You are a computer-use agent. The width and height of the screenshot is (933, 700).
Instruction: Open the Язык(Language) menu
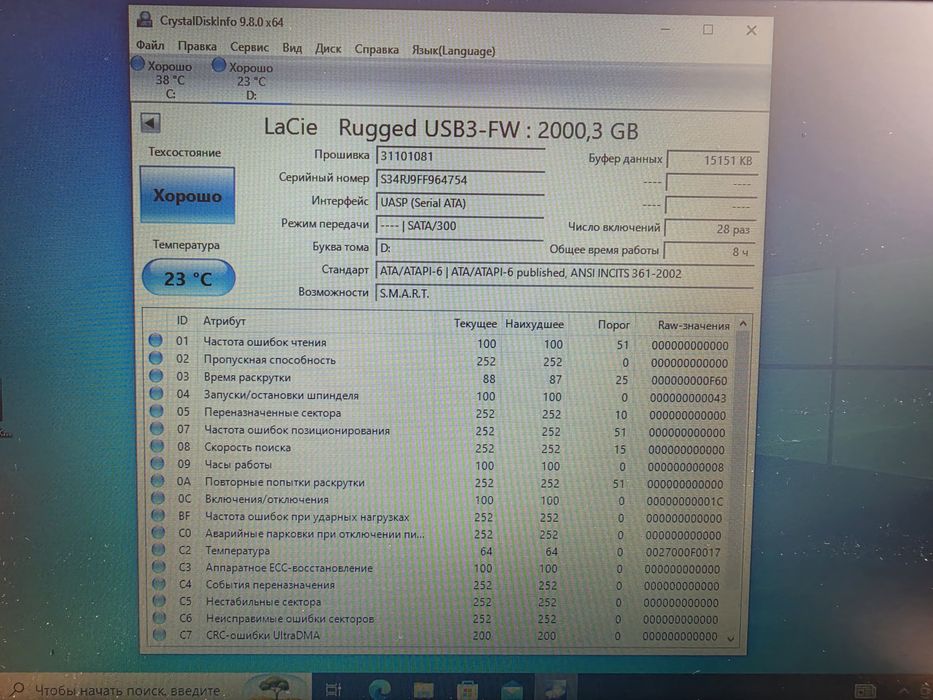point(453,51)
